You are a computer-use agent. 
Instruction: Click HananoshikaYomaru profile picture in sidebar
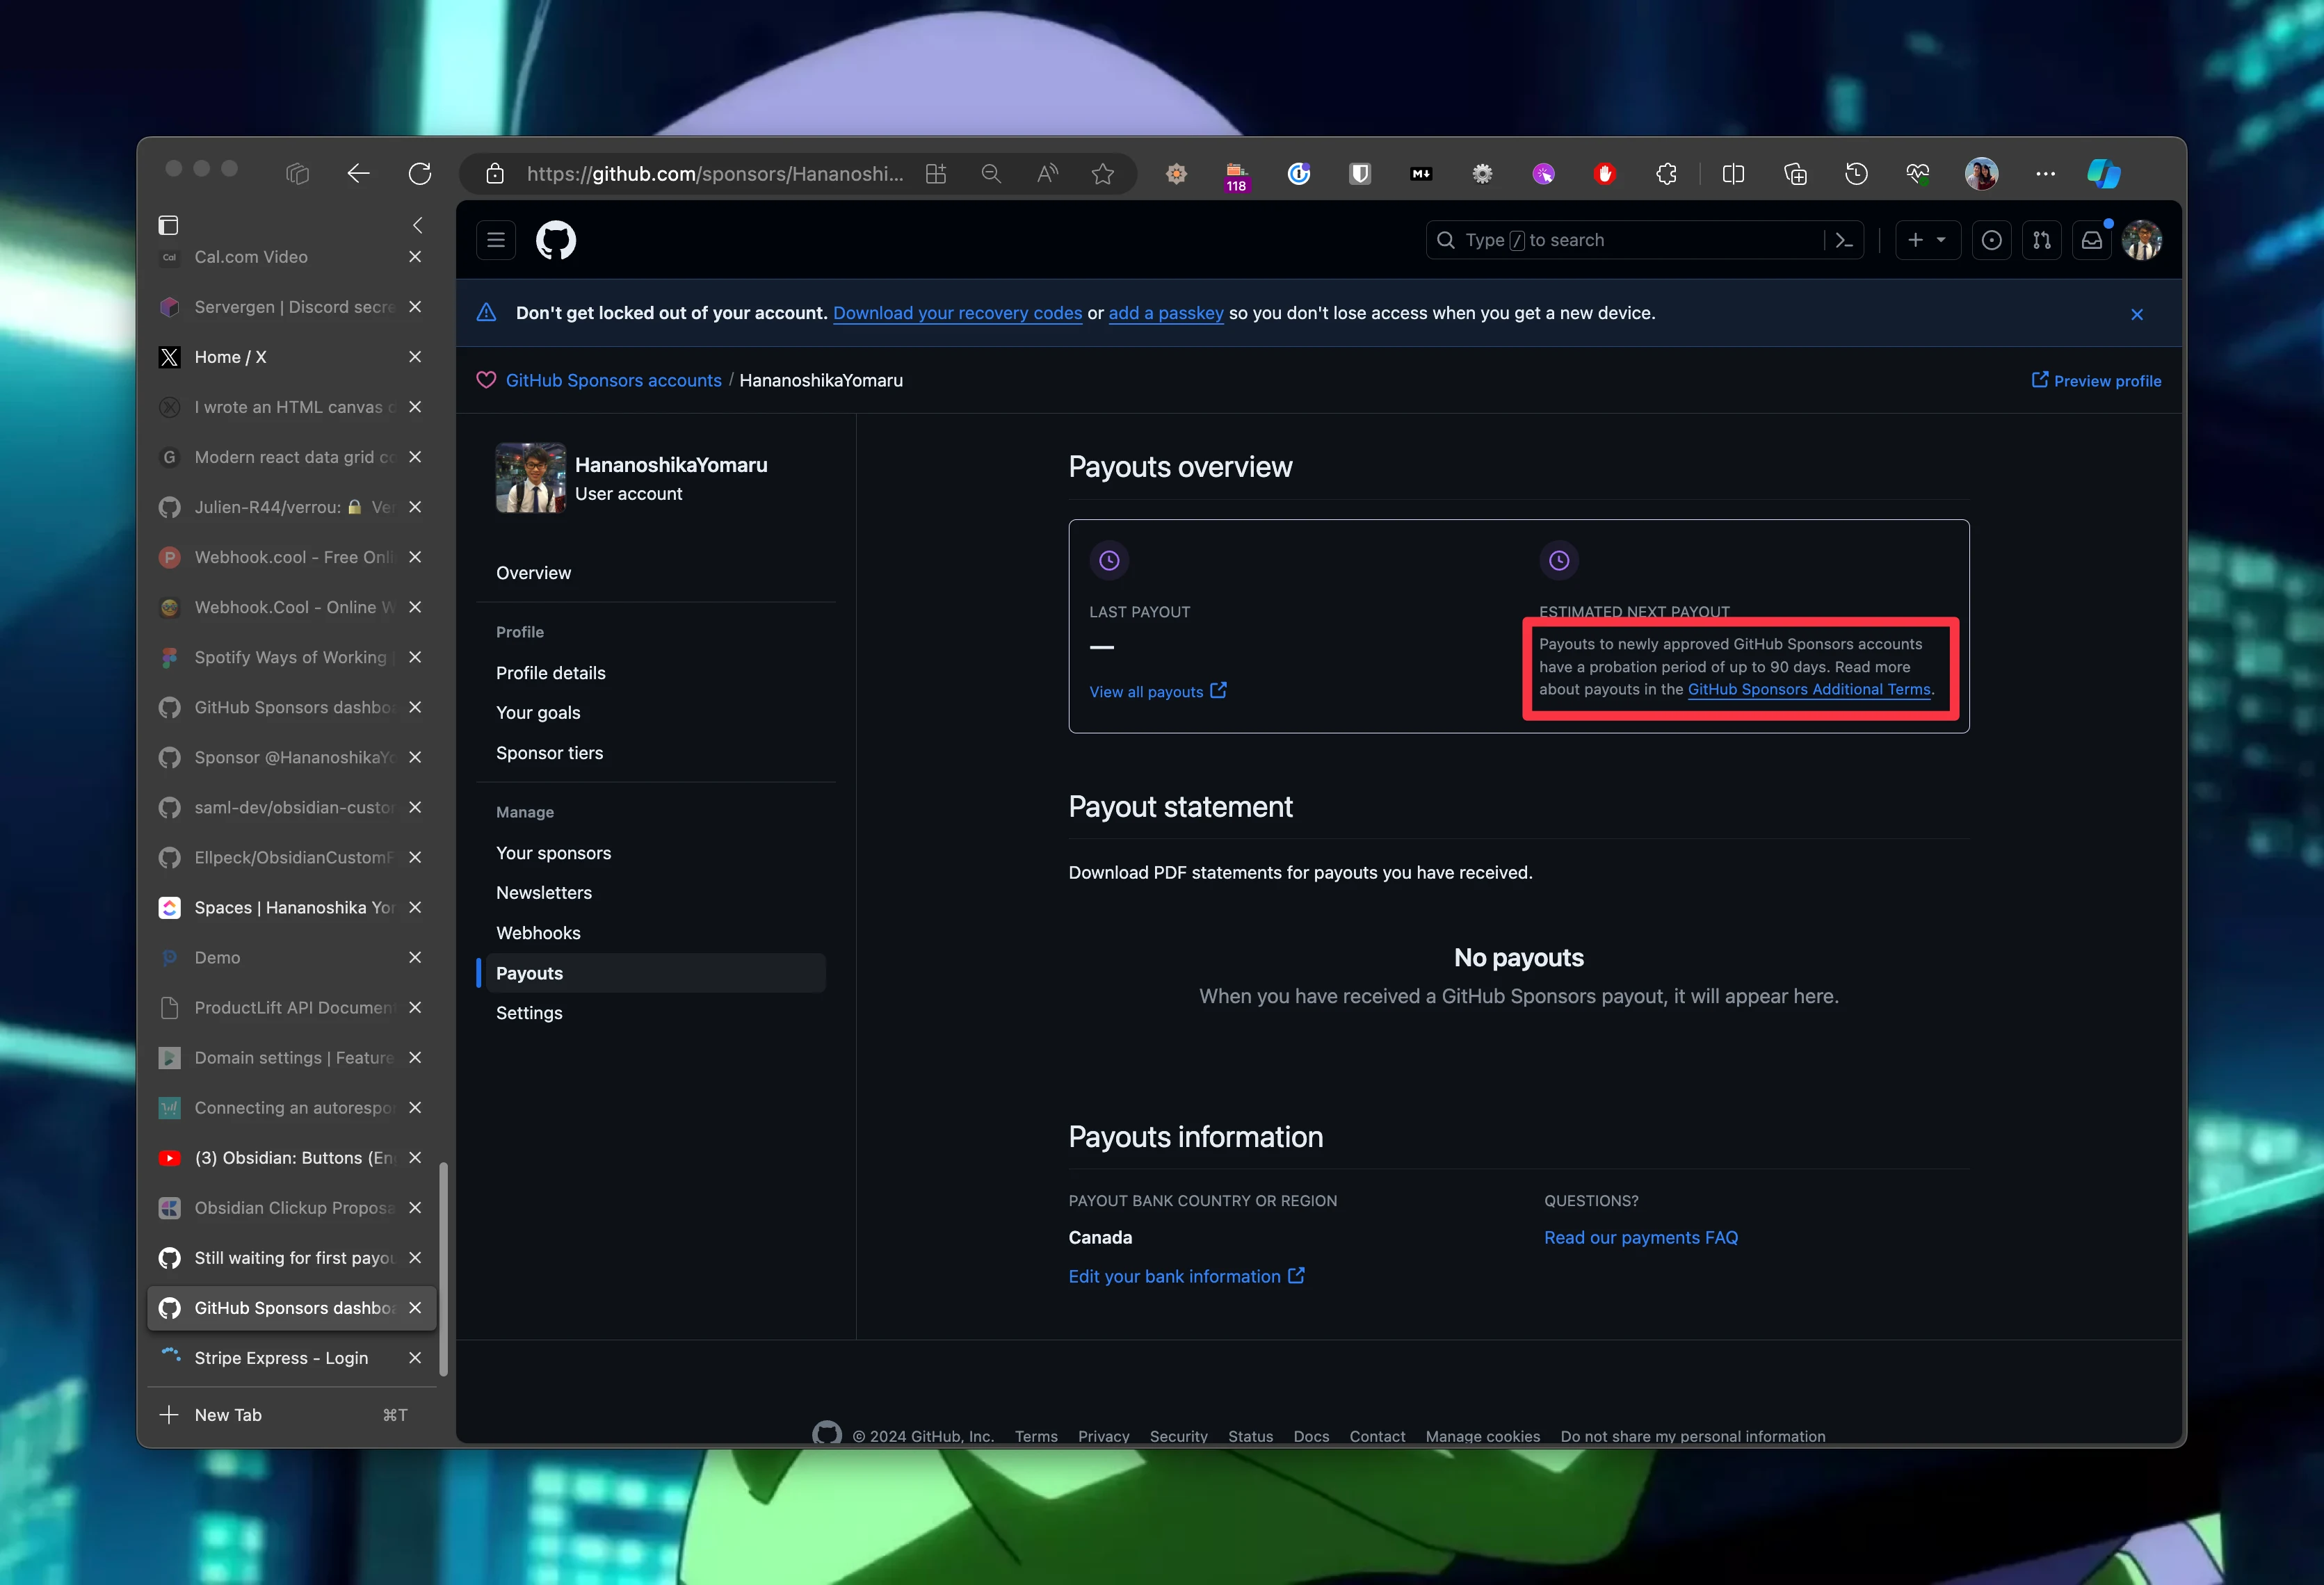pos(530,478)
